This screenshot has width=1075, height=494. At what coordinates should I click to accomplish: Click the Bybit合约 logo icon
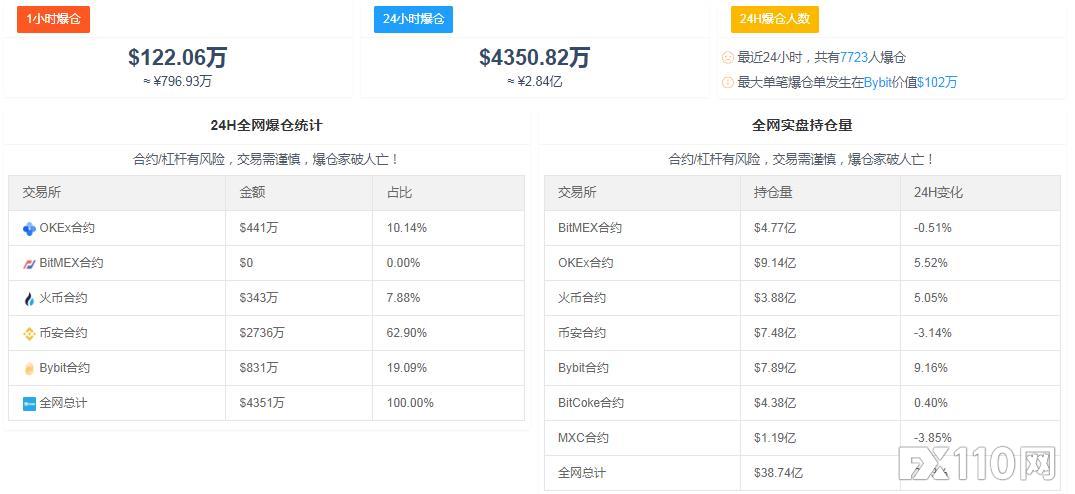coord(29,369)
